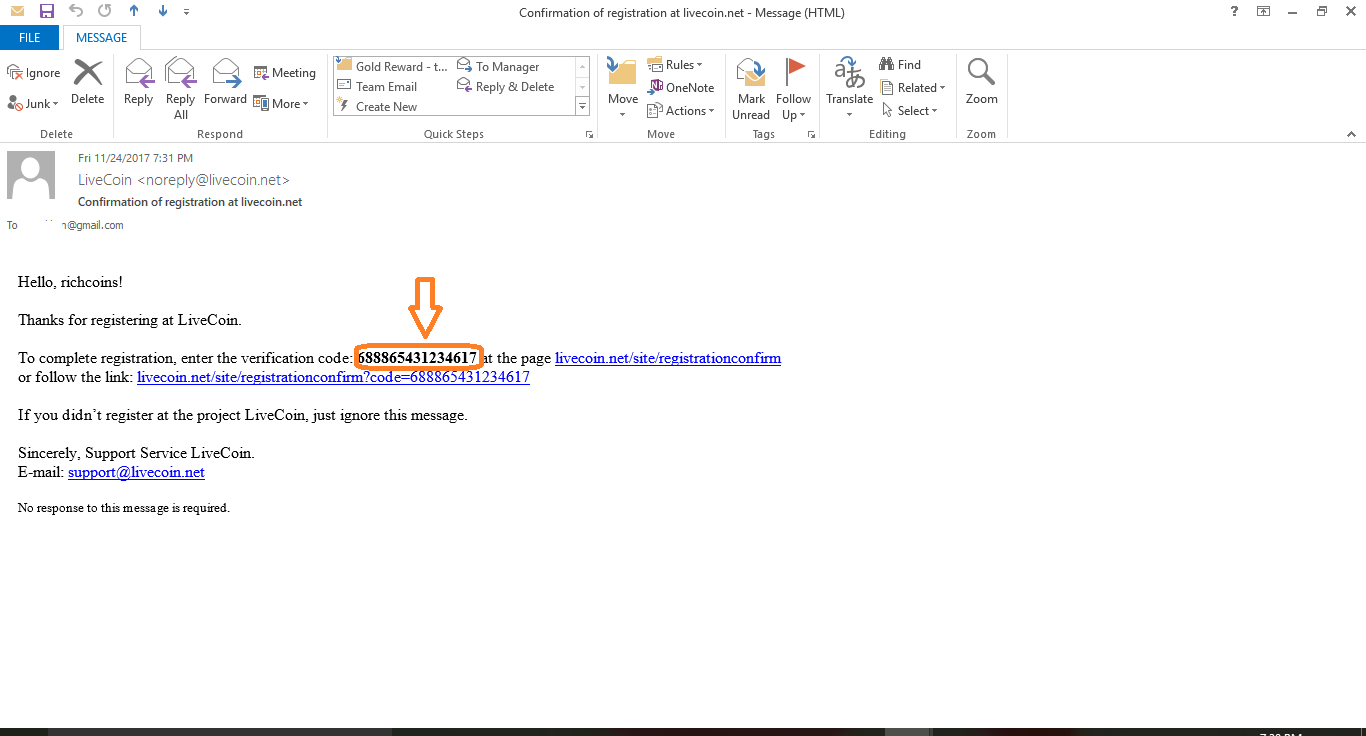
Task: Open the FILE tab
Action: [x=30, y=38]
